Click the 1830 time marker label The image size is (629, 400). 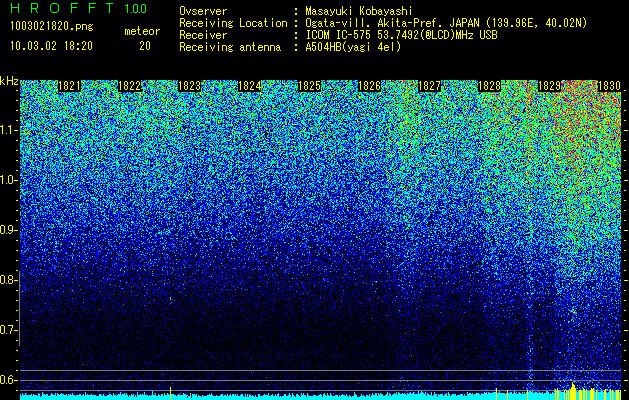click(610, 86)
